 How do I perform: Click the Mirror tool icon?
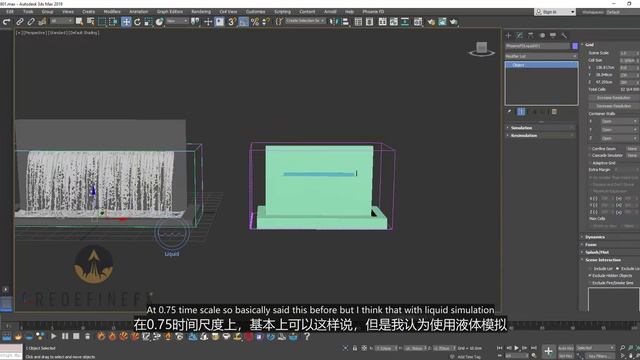[334, 22]
